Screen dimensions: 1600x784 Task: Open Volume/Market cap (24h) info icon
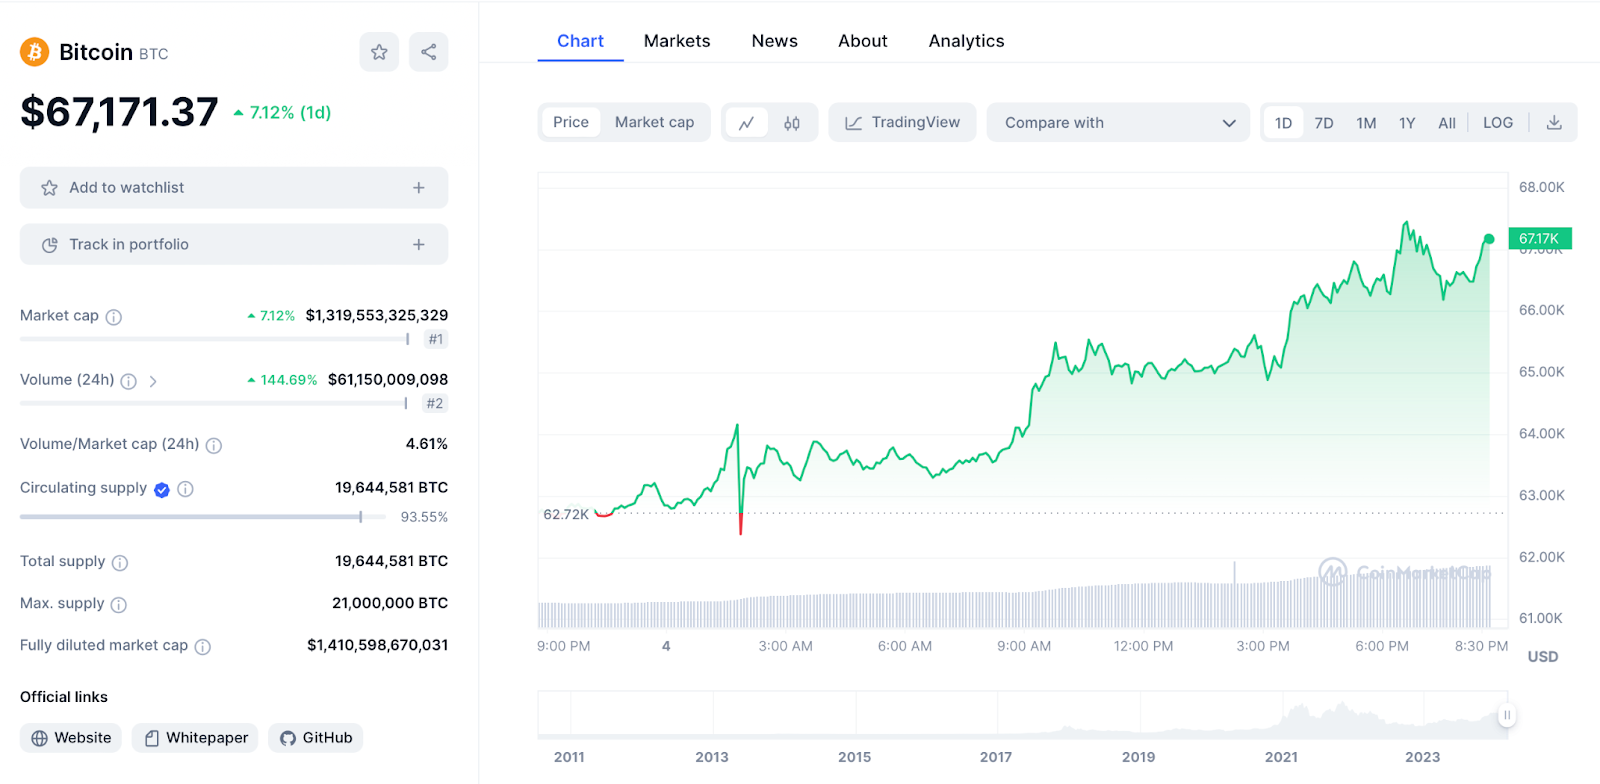click(214, 445)
